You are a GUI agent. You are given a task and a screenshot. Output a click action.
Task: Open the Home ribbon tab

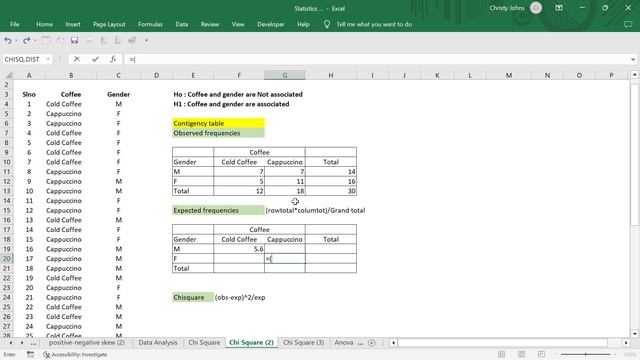point(44,24)
